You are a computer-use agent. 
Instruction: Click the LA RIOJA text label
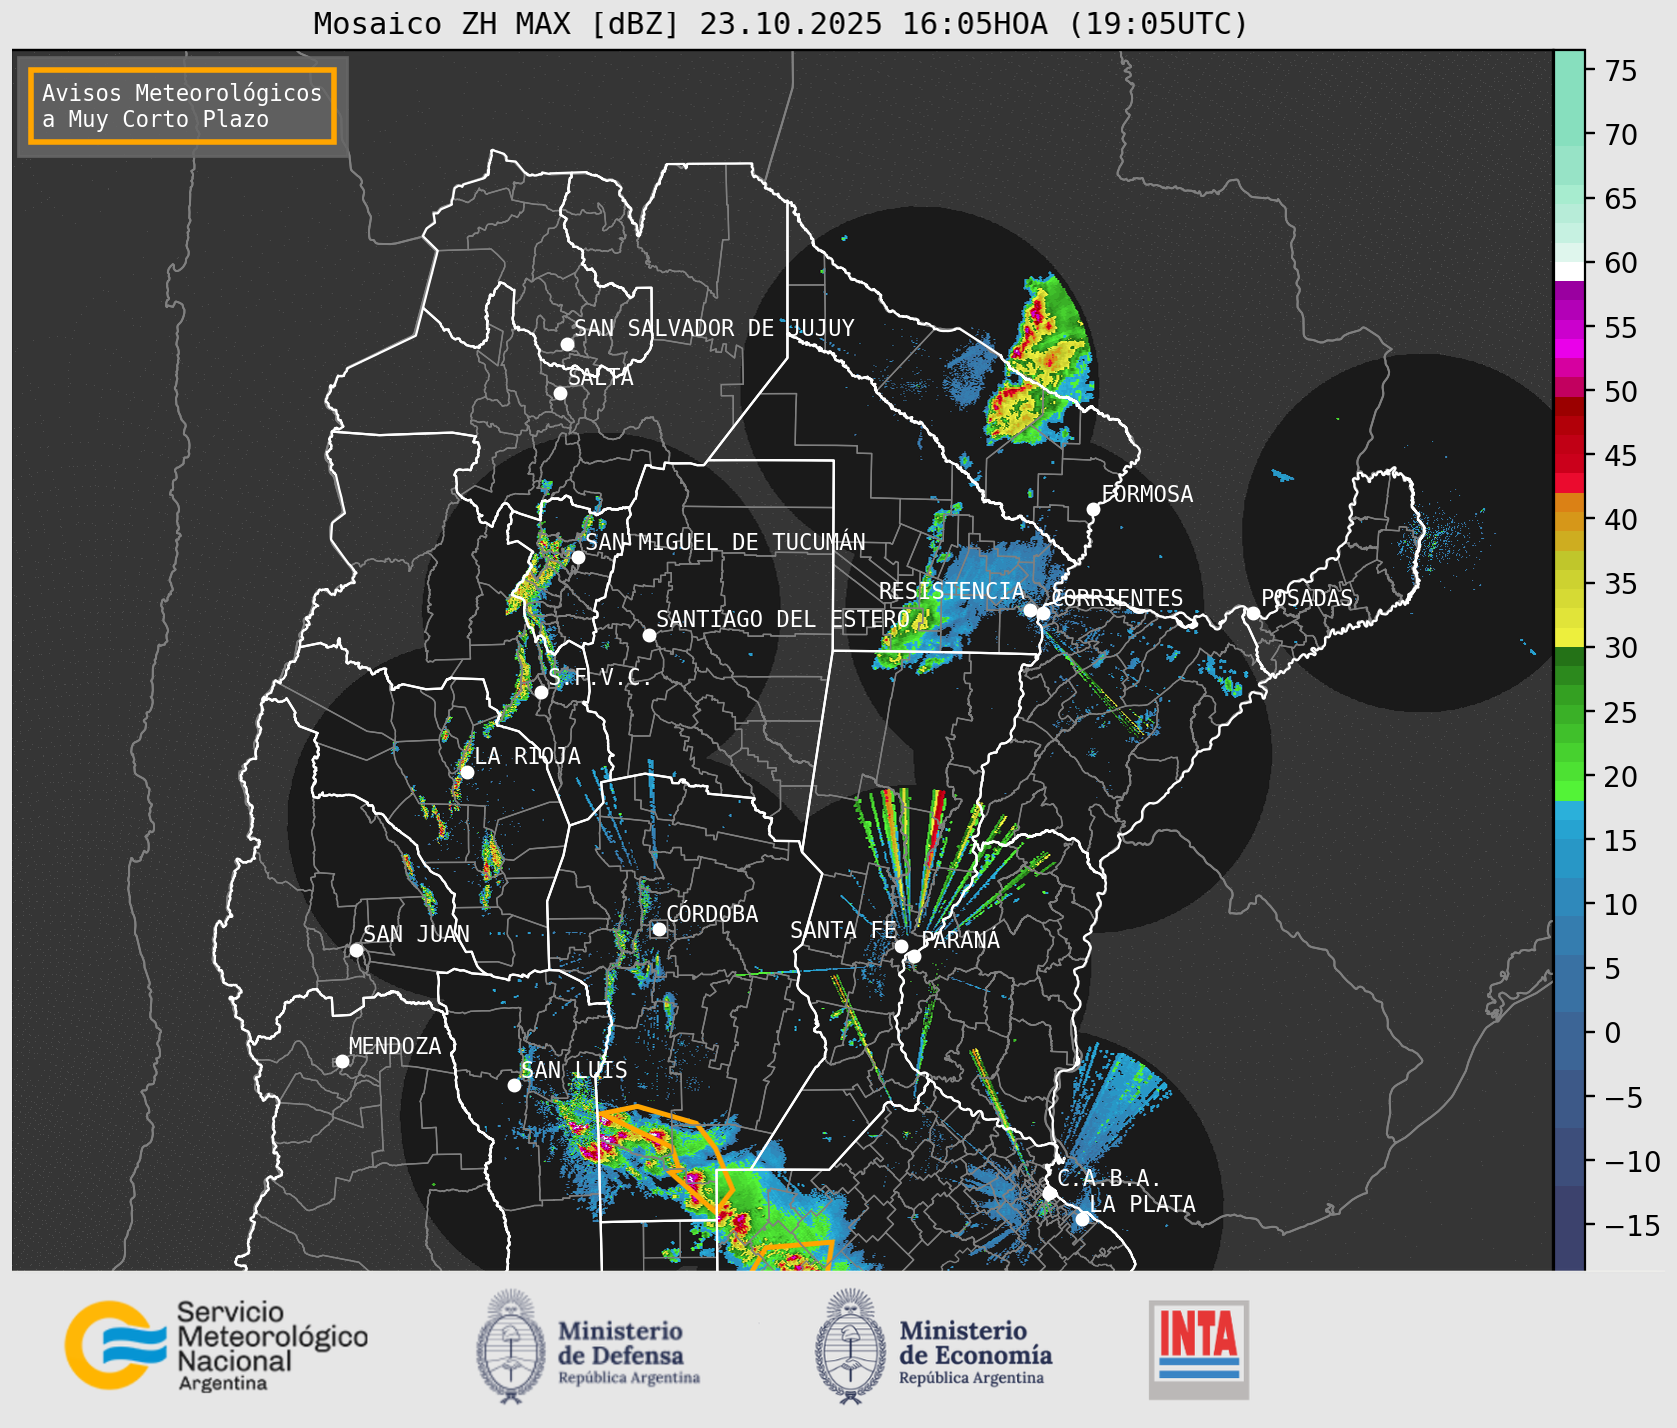pos(527,756)
